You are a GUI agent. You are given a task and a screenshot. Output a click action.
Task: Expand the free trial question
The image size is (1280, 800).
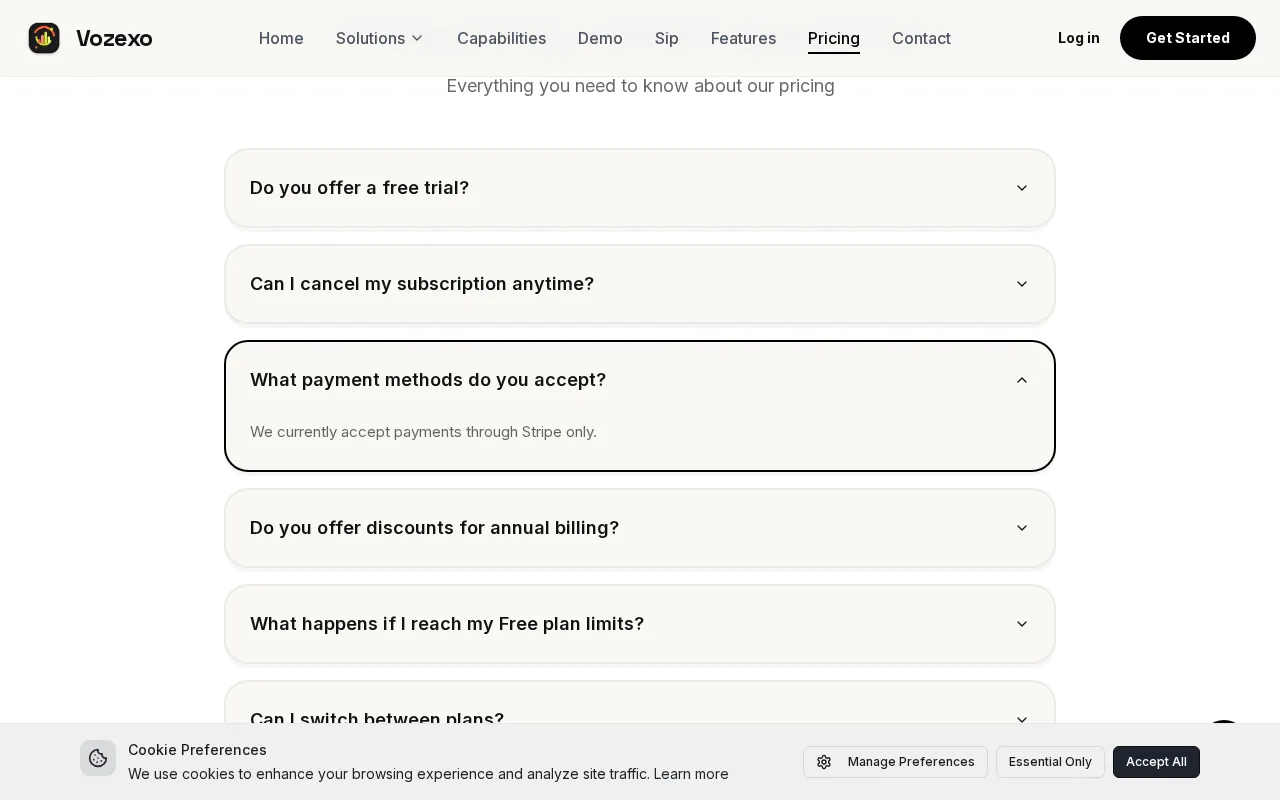[640, 188]
